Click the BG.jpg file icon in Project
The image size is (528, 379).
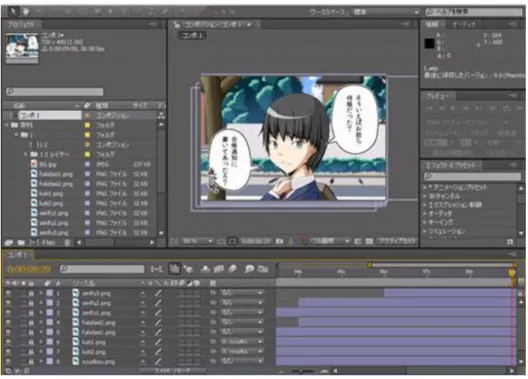(34, 164)
